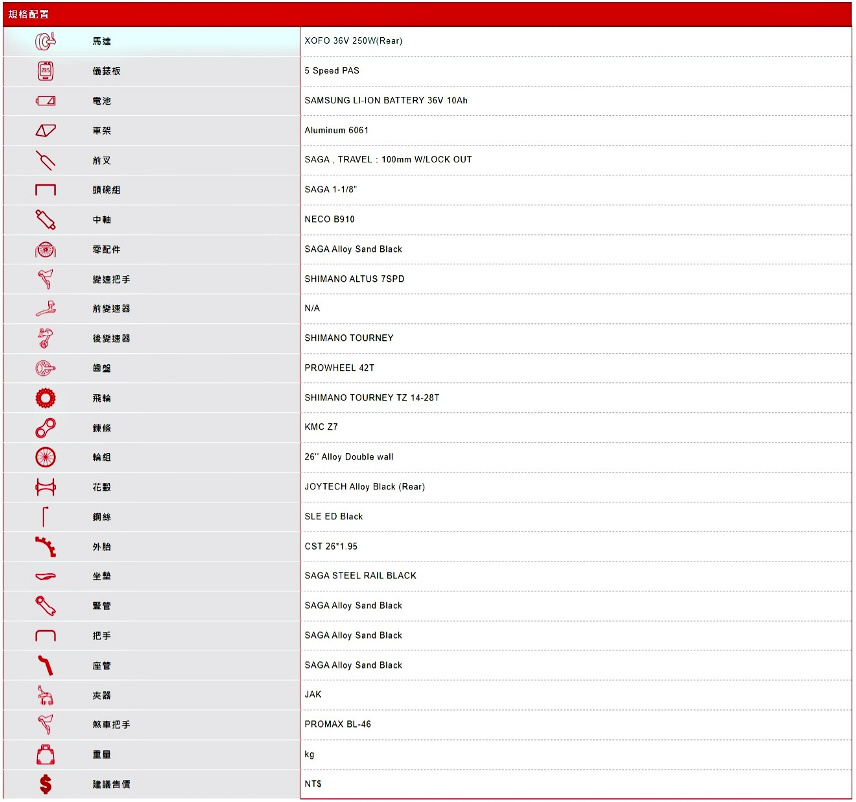Select the Aluminum 6061 frame value
856x802 pixels.
point(336,130)
